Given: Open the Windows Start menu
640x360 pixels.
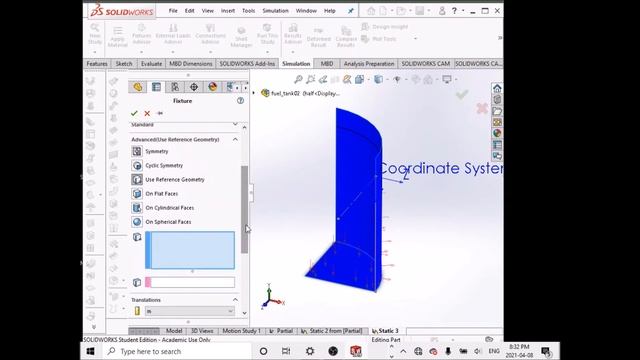Looking at the screenshot, I should pyautogui.click(x=91, y=351).
